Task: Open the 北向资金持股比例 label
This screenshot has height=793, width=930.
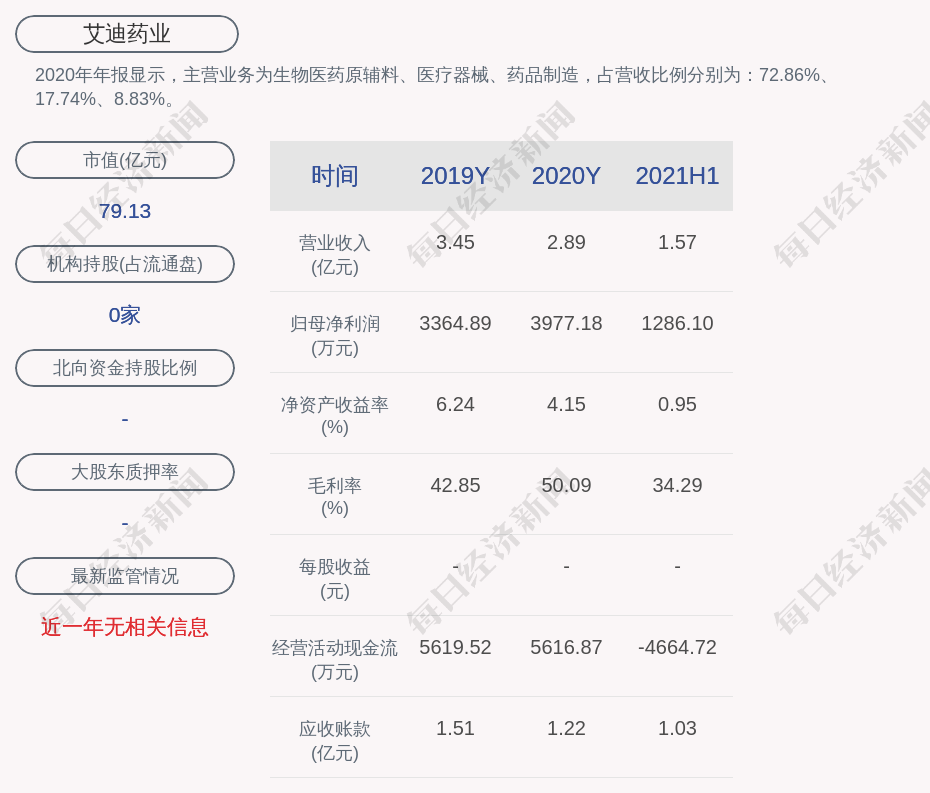Action: (x=125, y=368)
